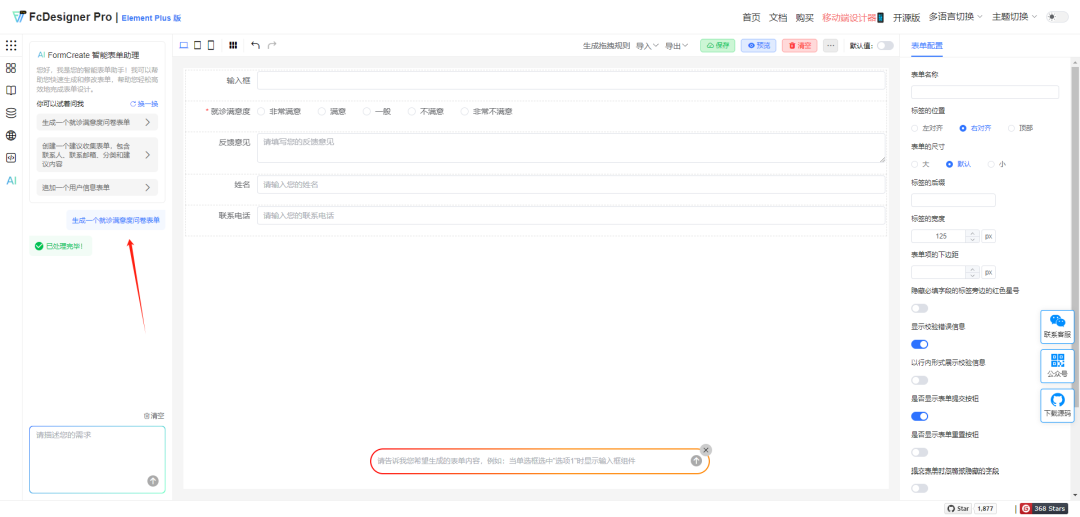Open 文档 in top navigation
This screenshot has height=517, width=1080.
tap(778, 17)
